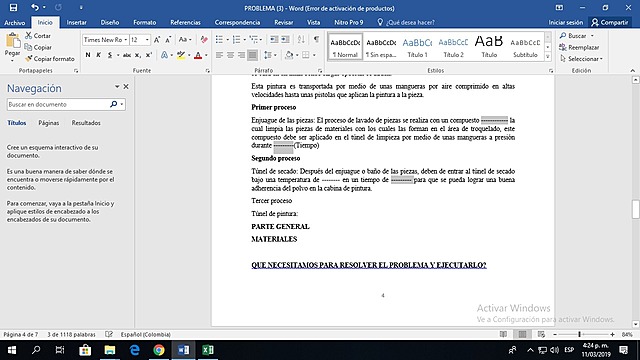
Task: Click the Excel icon in taskbar
Action: coord(208,350)
